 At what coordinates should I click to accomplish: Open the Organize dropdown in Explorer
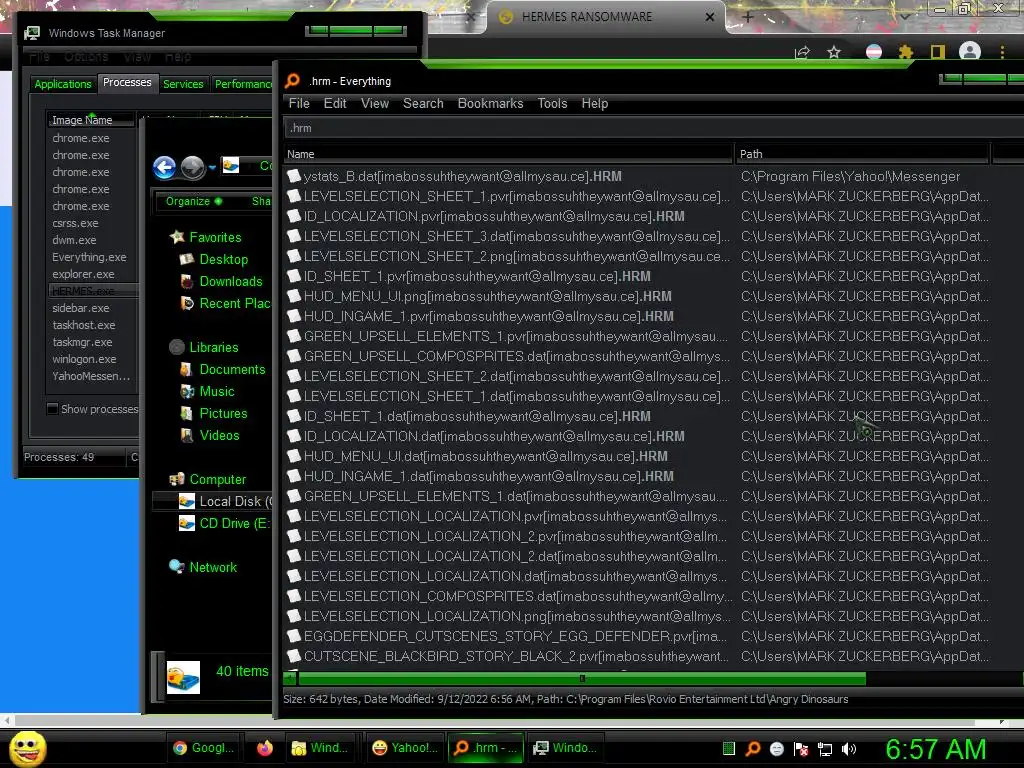(194, 201)
